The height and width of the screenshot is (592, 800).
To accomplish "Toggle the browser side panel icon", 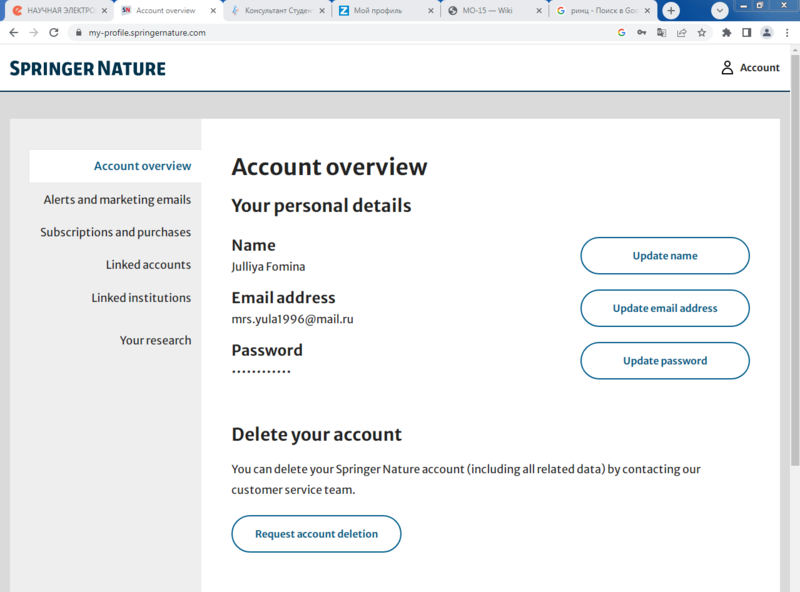I will pos(746,33).
